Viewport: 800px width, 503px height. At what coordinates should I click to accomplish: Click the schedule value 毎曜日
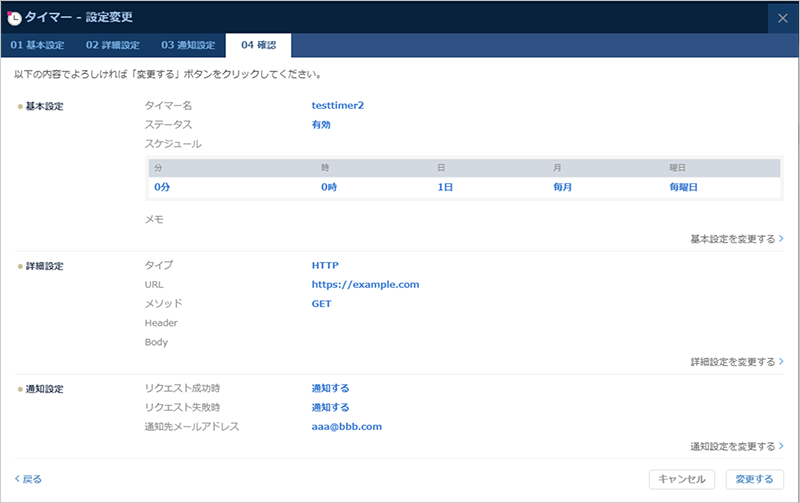[684, 187]
